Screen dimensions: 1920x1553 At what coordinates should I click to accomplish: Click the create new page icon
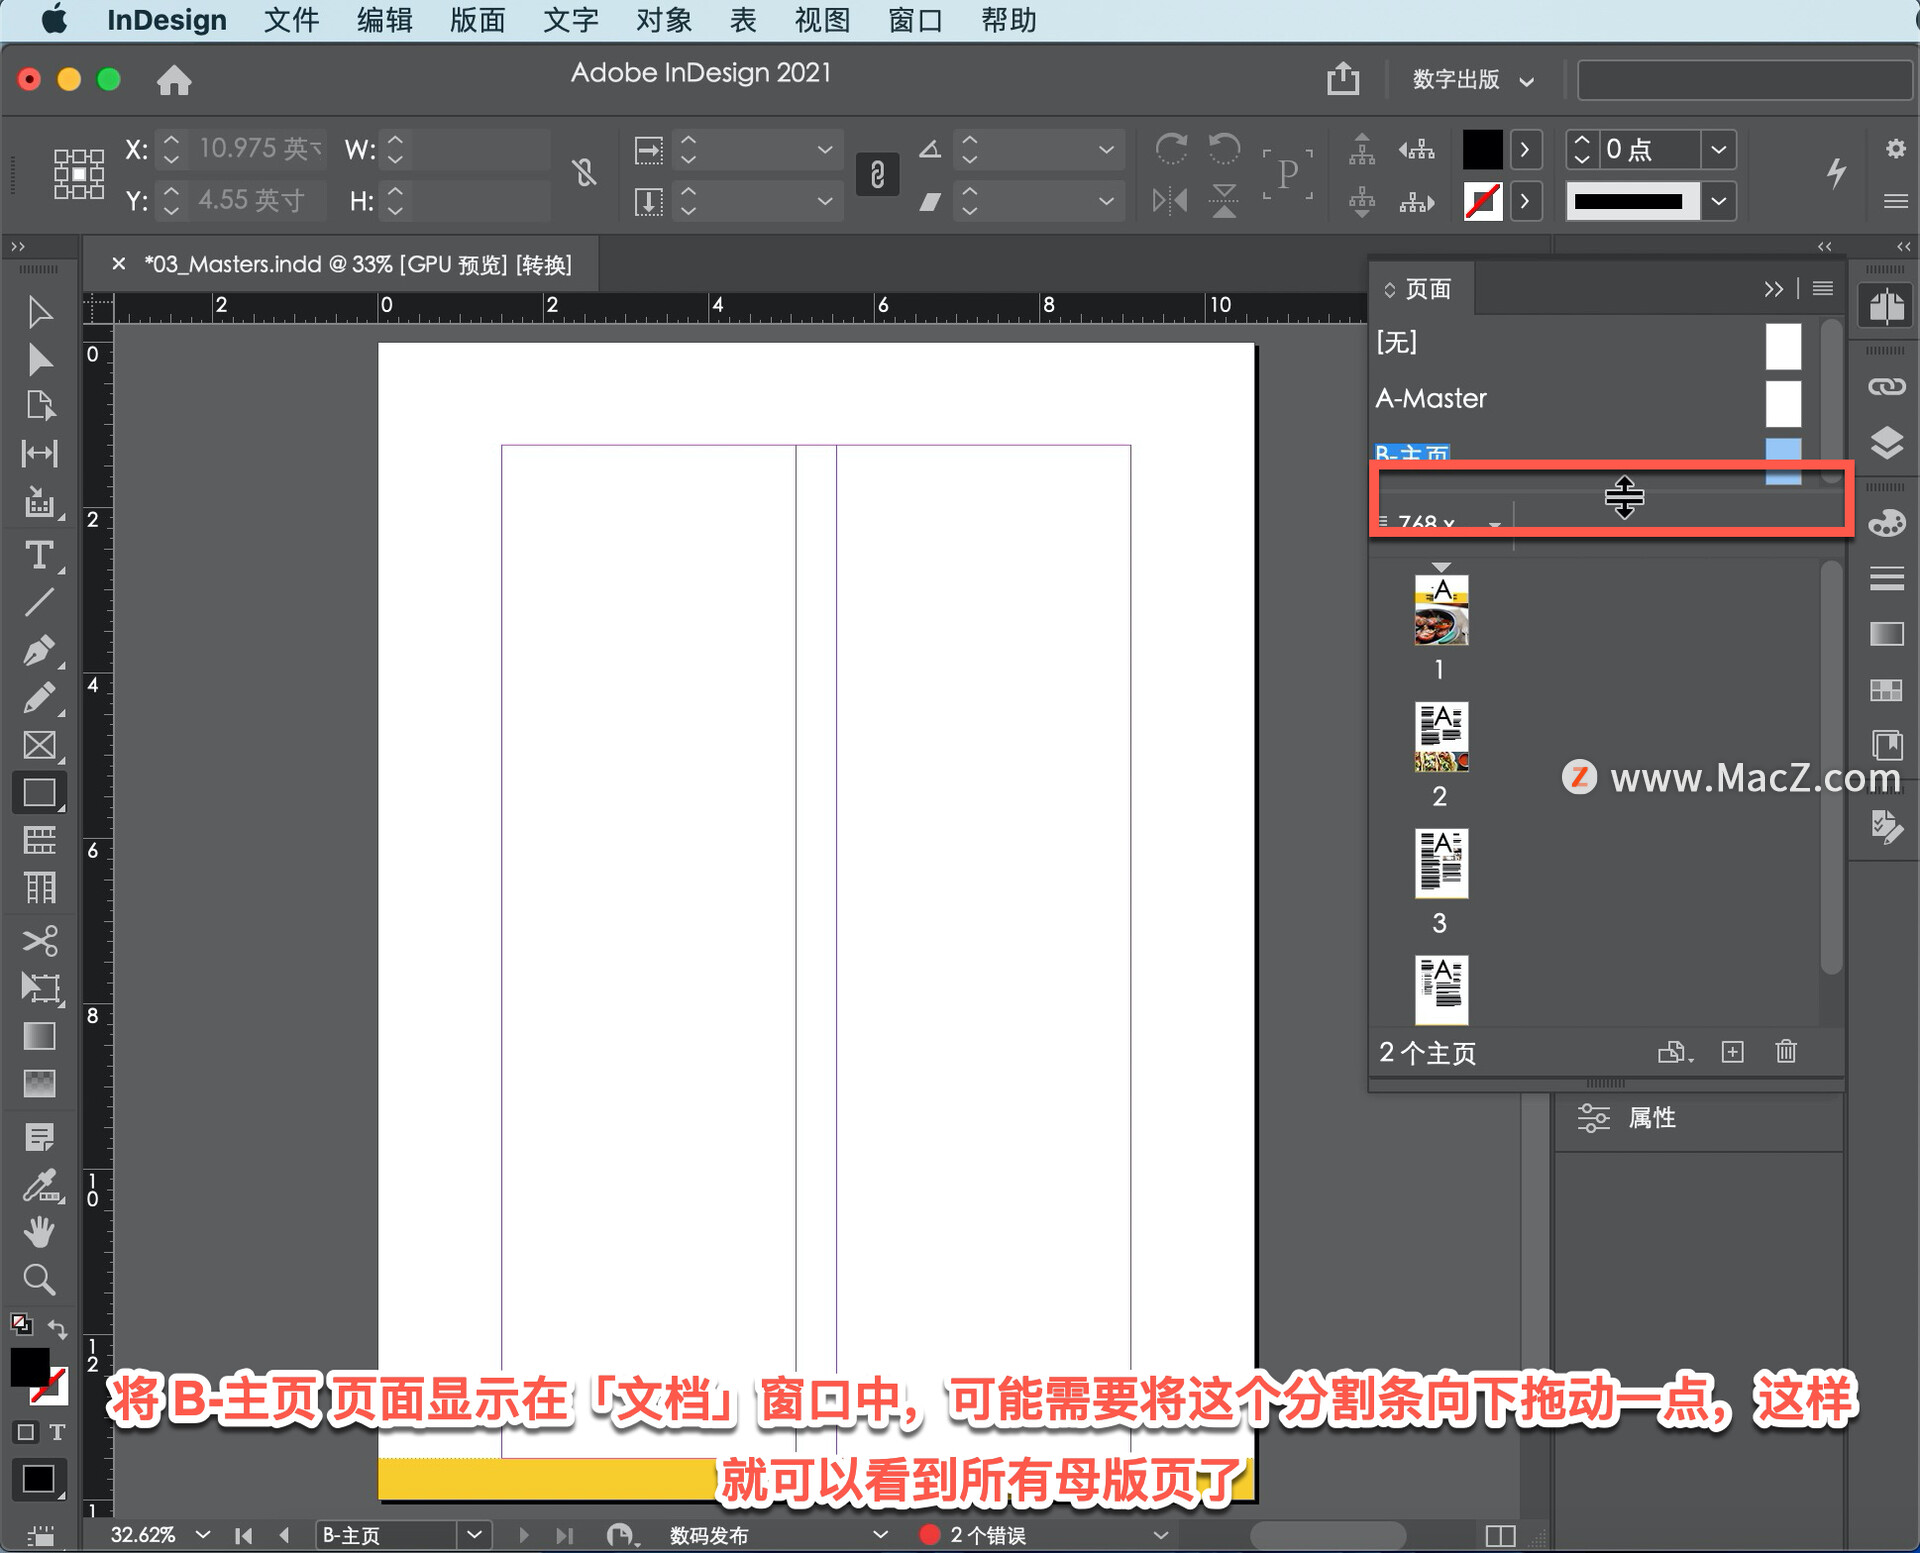pyautogui.click(x=1732, y=1051)
